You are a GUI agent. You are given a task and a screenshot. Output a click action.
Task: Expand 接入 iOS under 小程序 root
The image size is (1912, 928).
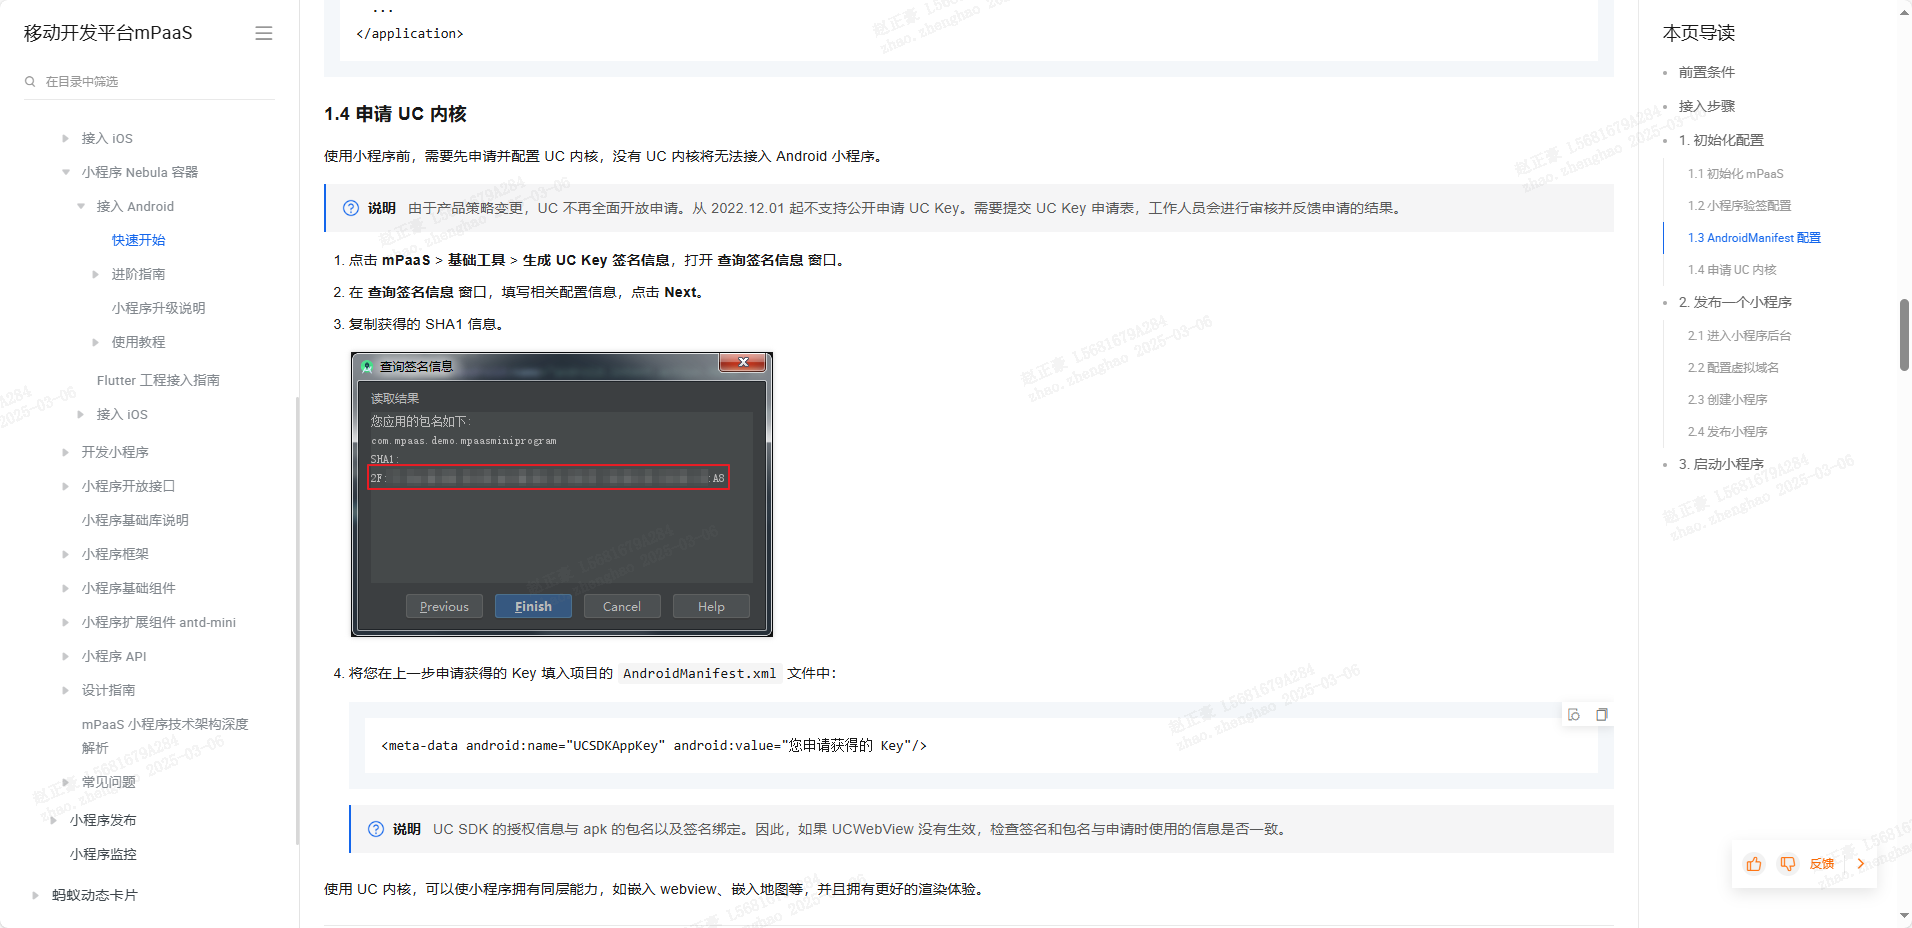[66, 138]
